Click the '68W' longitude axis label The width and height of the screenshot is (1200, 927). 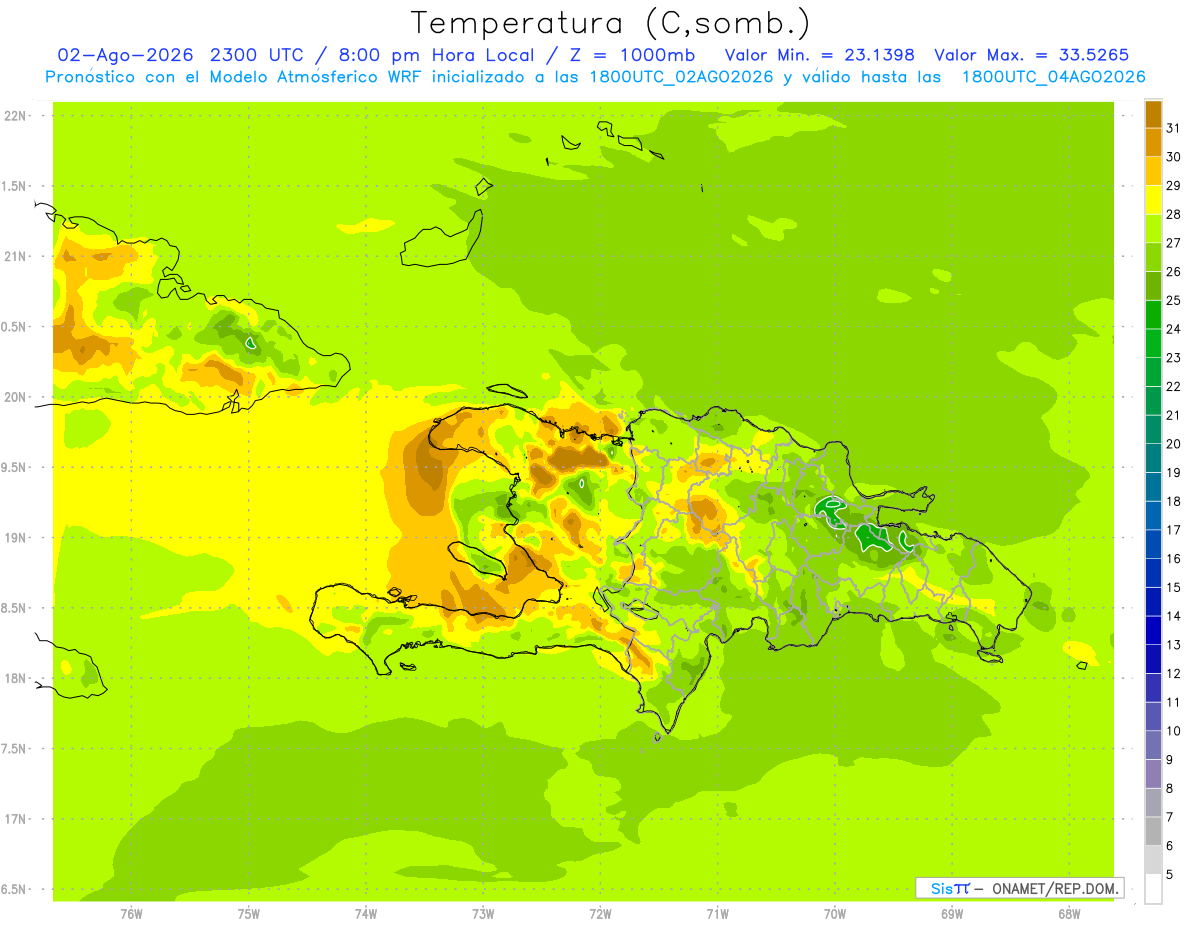1069,913
